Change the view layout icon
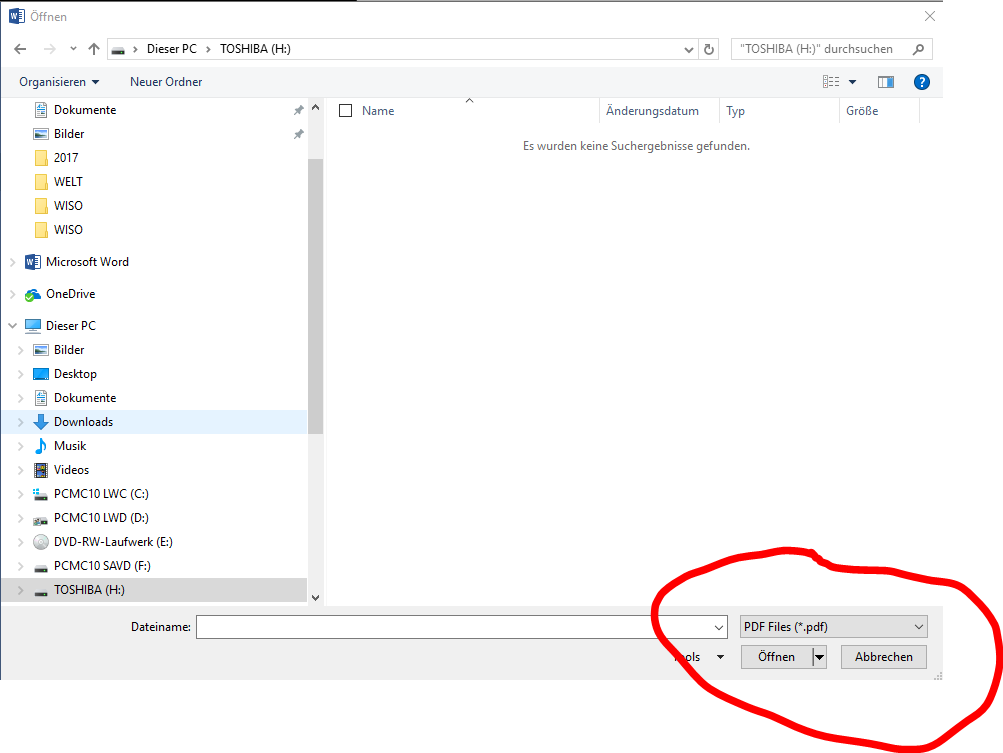 (x=831, y=82)
